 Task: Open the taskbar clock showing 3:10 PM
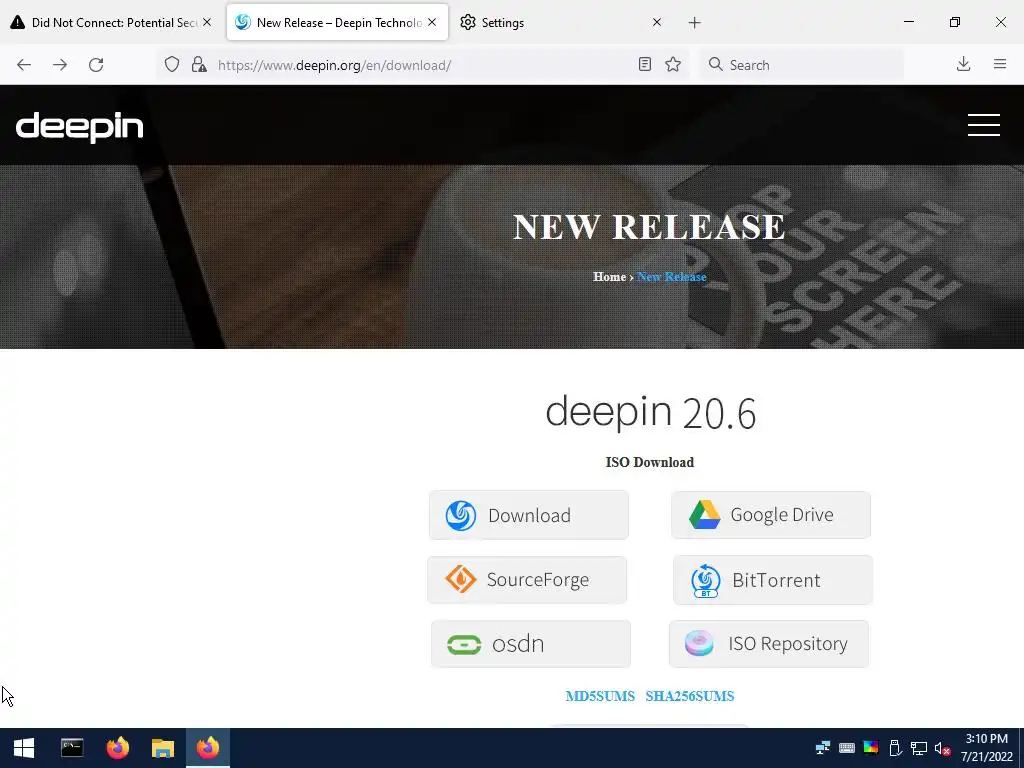click(x=987, y=748)
